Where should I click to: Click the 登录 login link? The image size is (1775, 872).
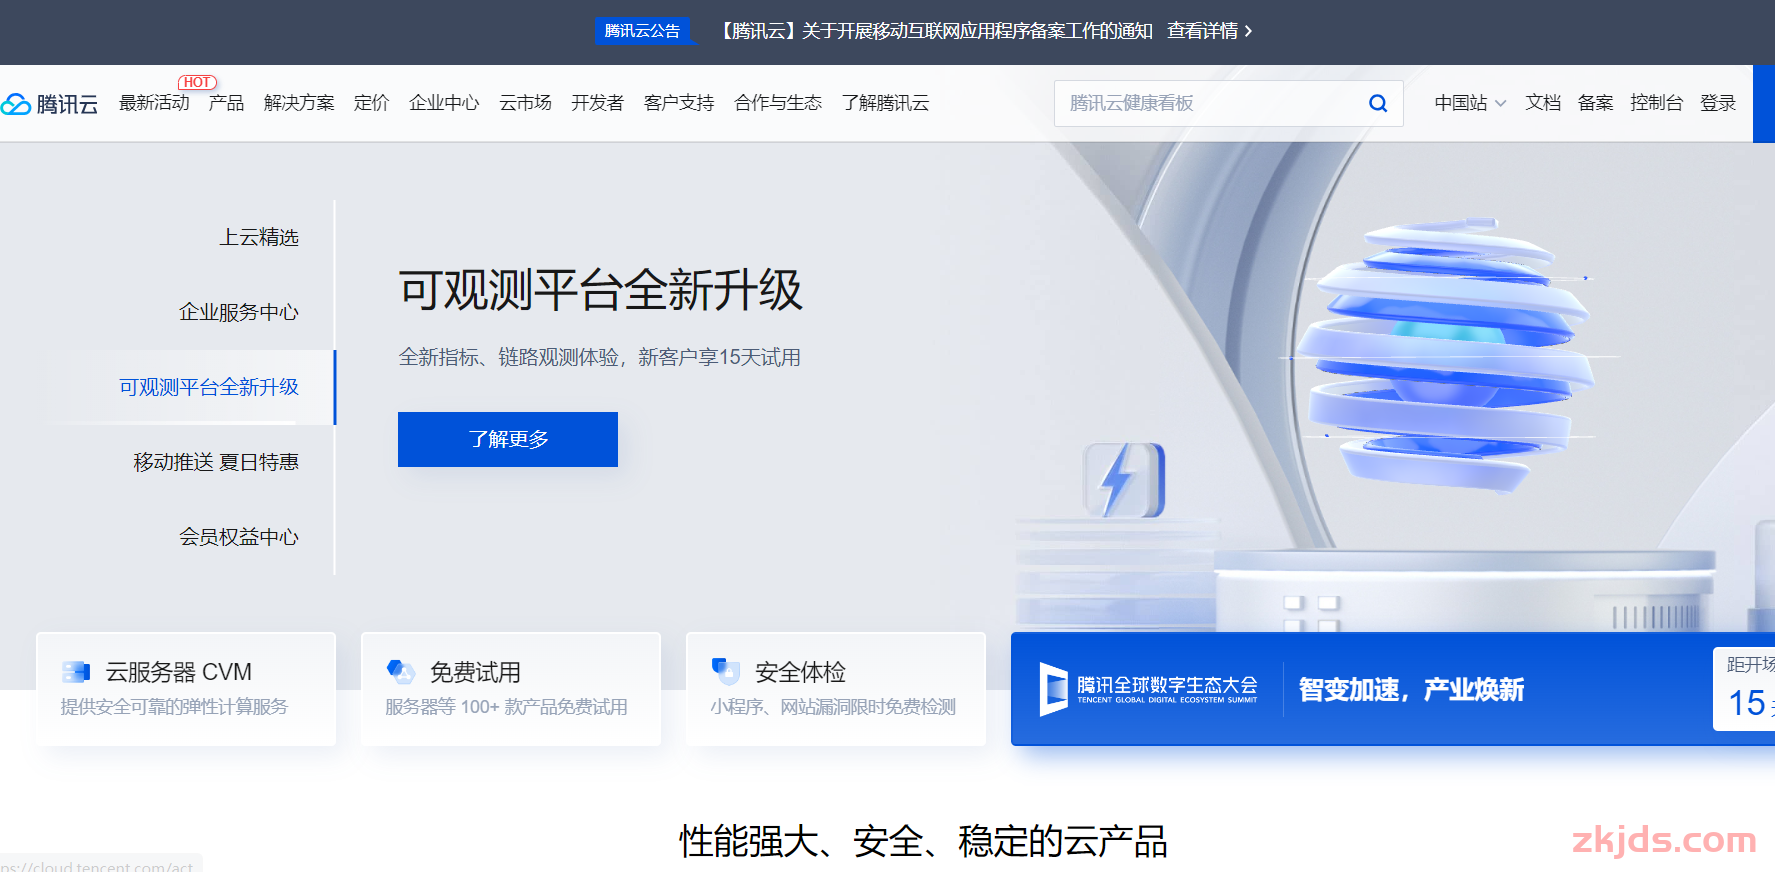tap(1718, 103)
